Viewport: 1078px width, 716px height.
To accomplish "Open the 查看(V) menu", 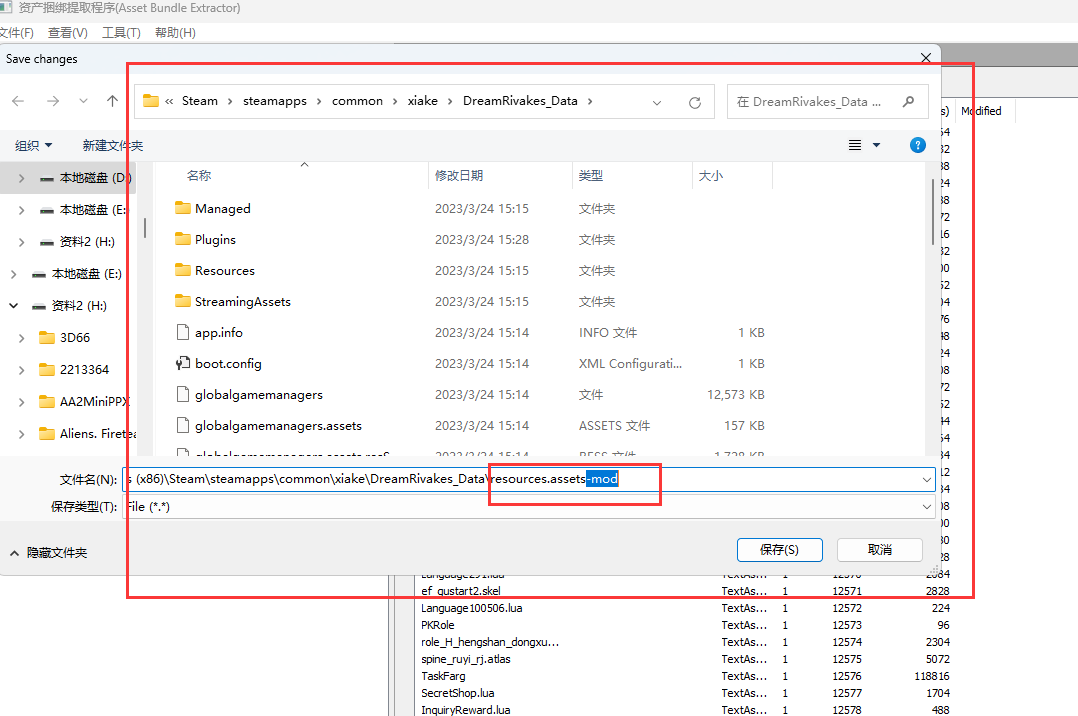I will click(x=67, y=33).
